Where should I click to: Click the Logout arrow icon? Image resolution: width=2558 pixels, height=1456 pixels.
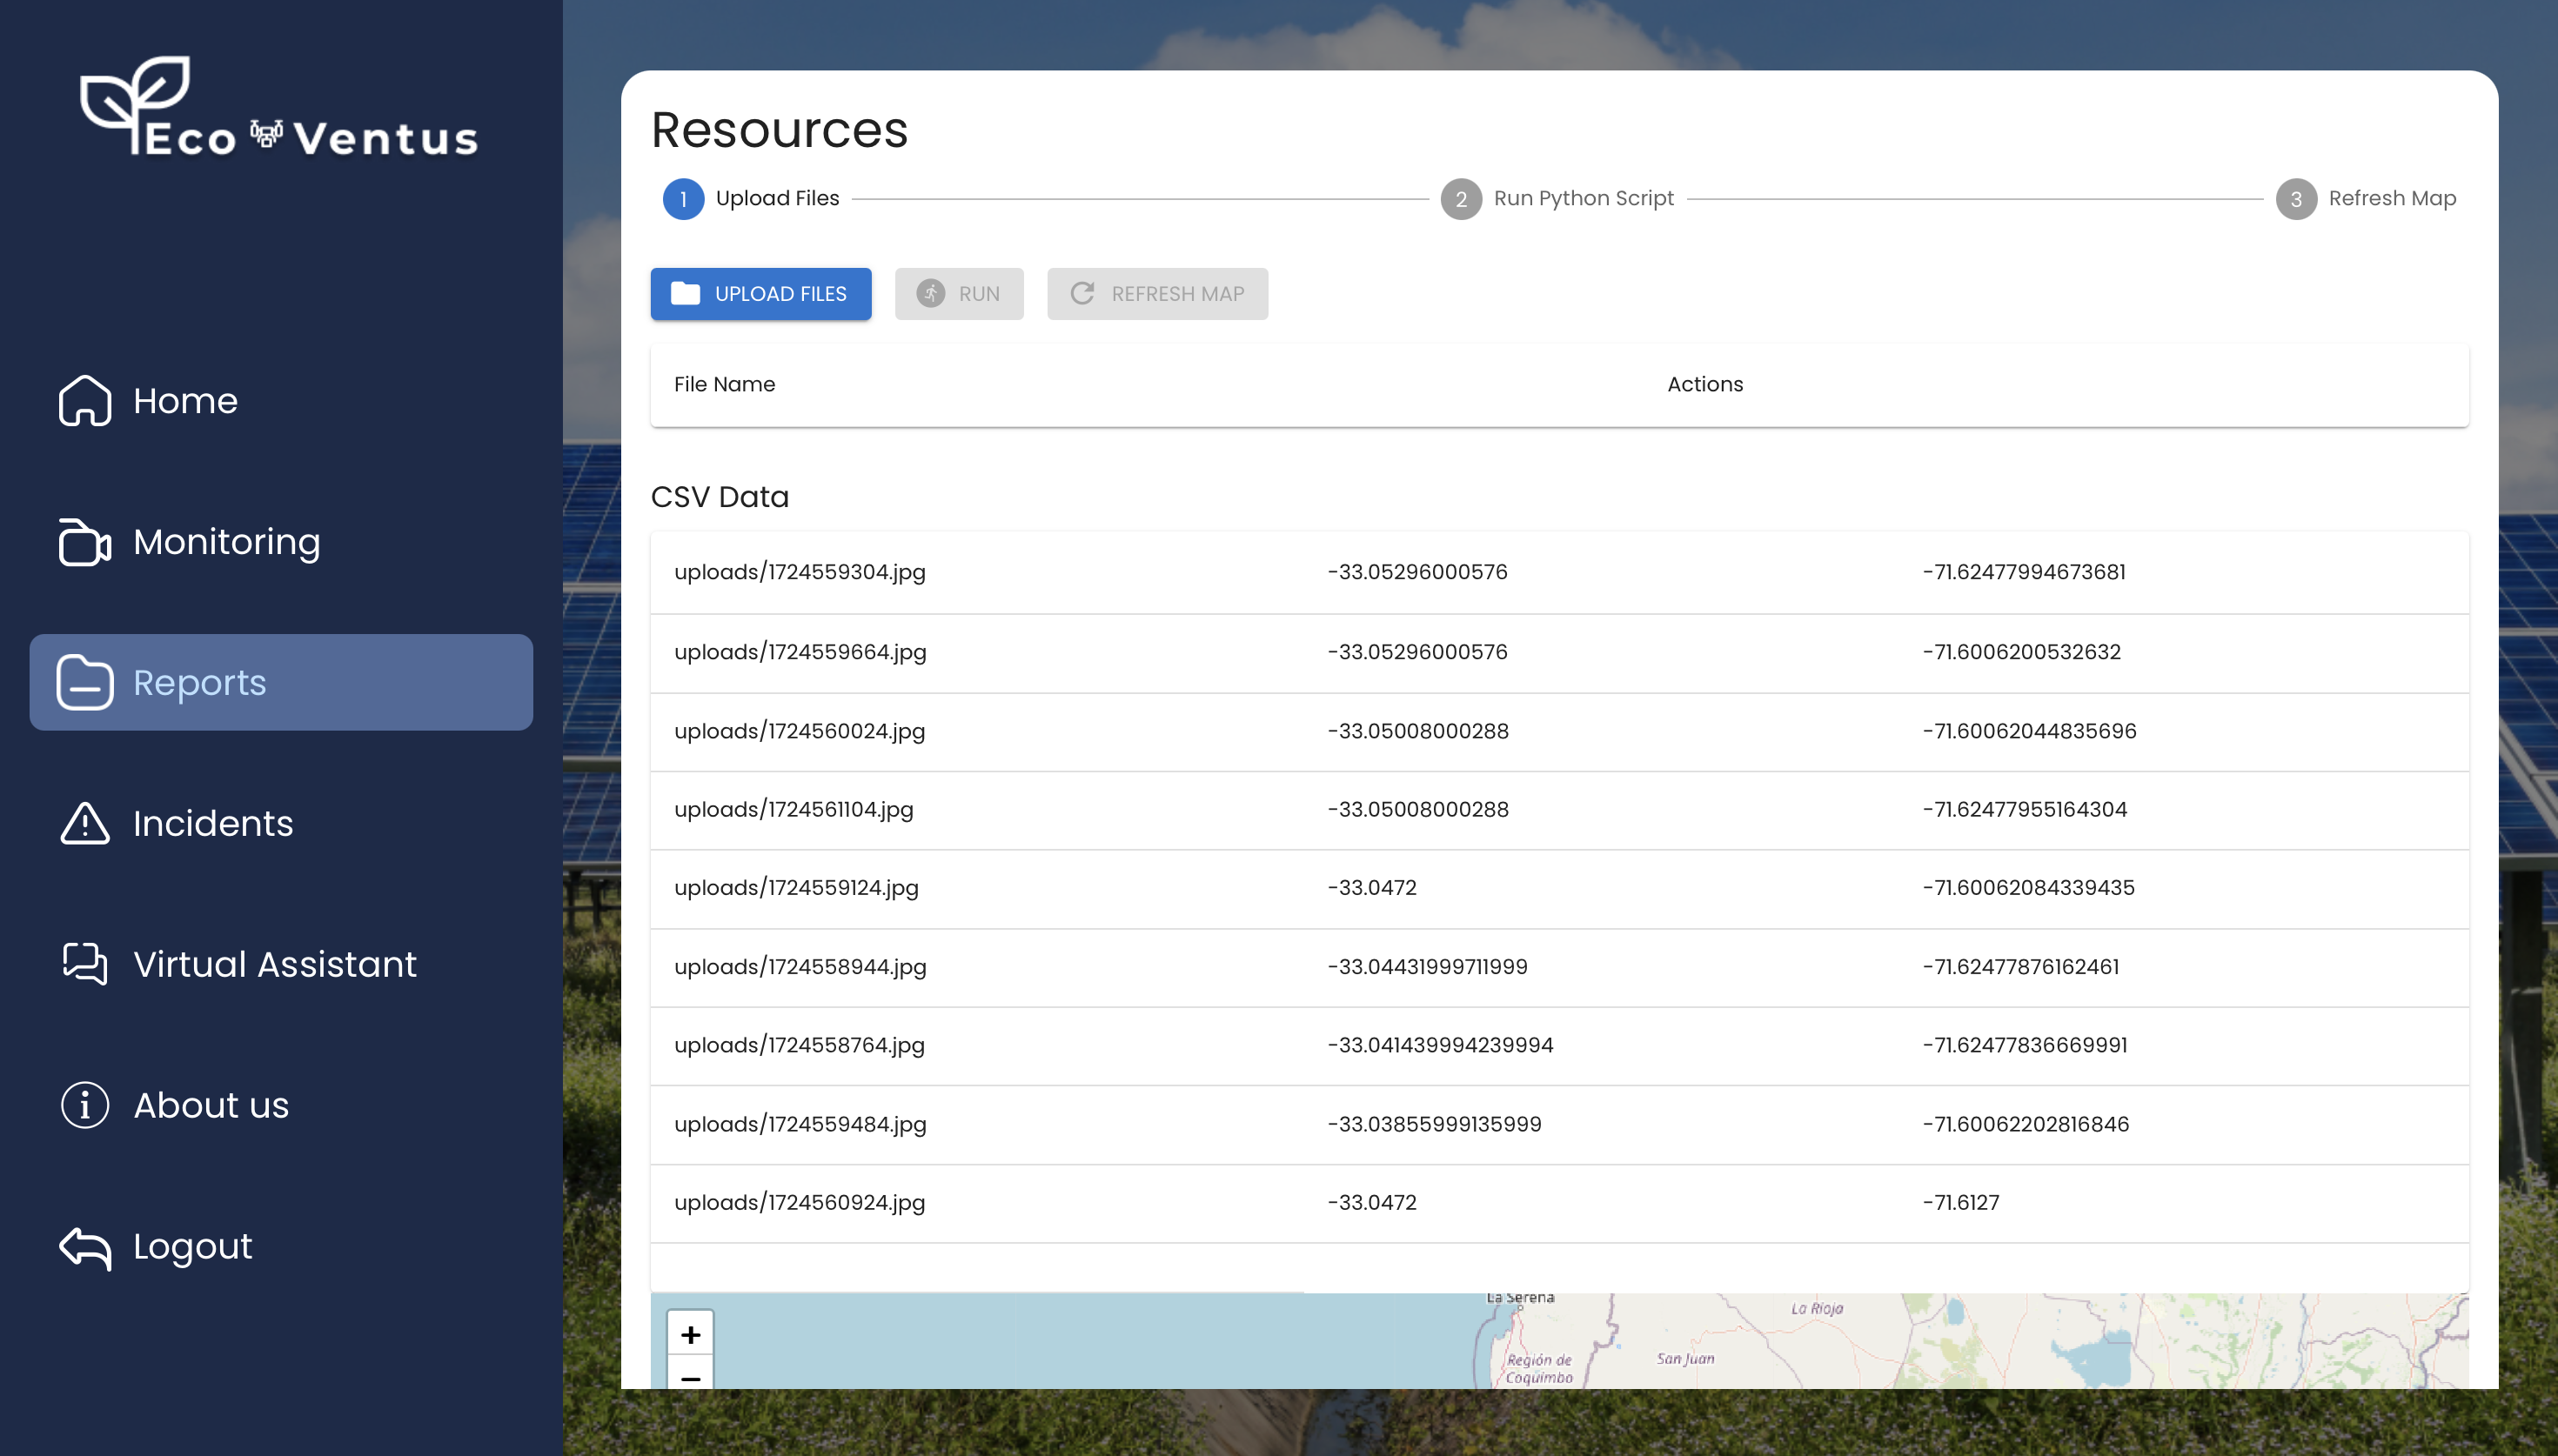coord(84,1246)
